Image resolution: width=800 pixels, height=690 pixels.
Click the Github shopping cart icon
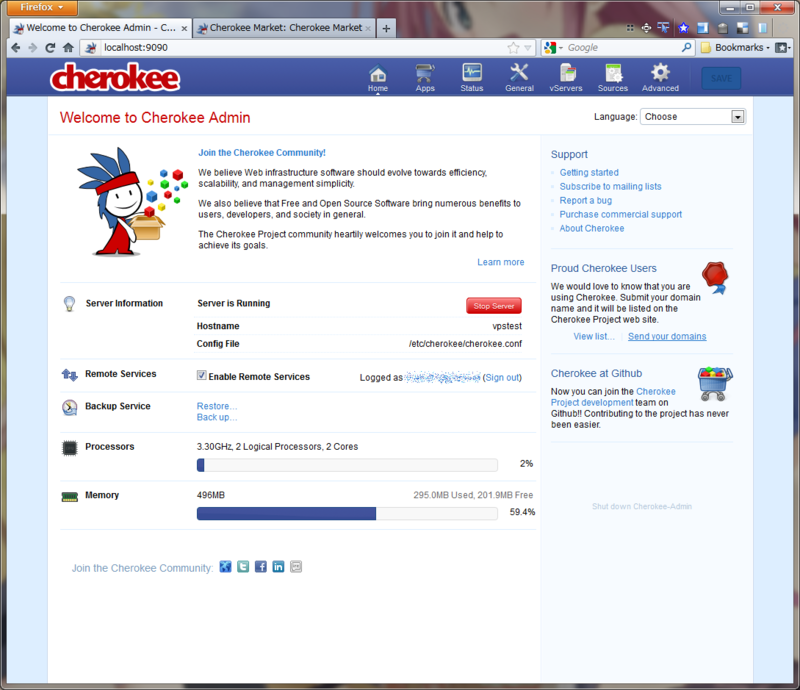click(715, 383)
